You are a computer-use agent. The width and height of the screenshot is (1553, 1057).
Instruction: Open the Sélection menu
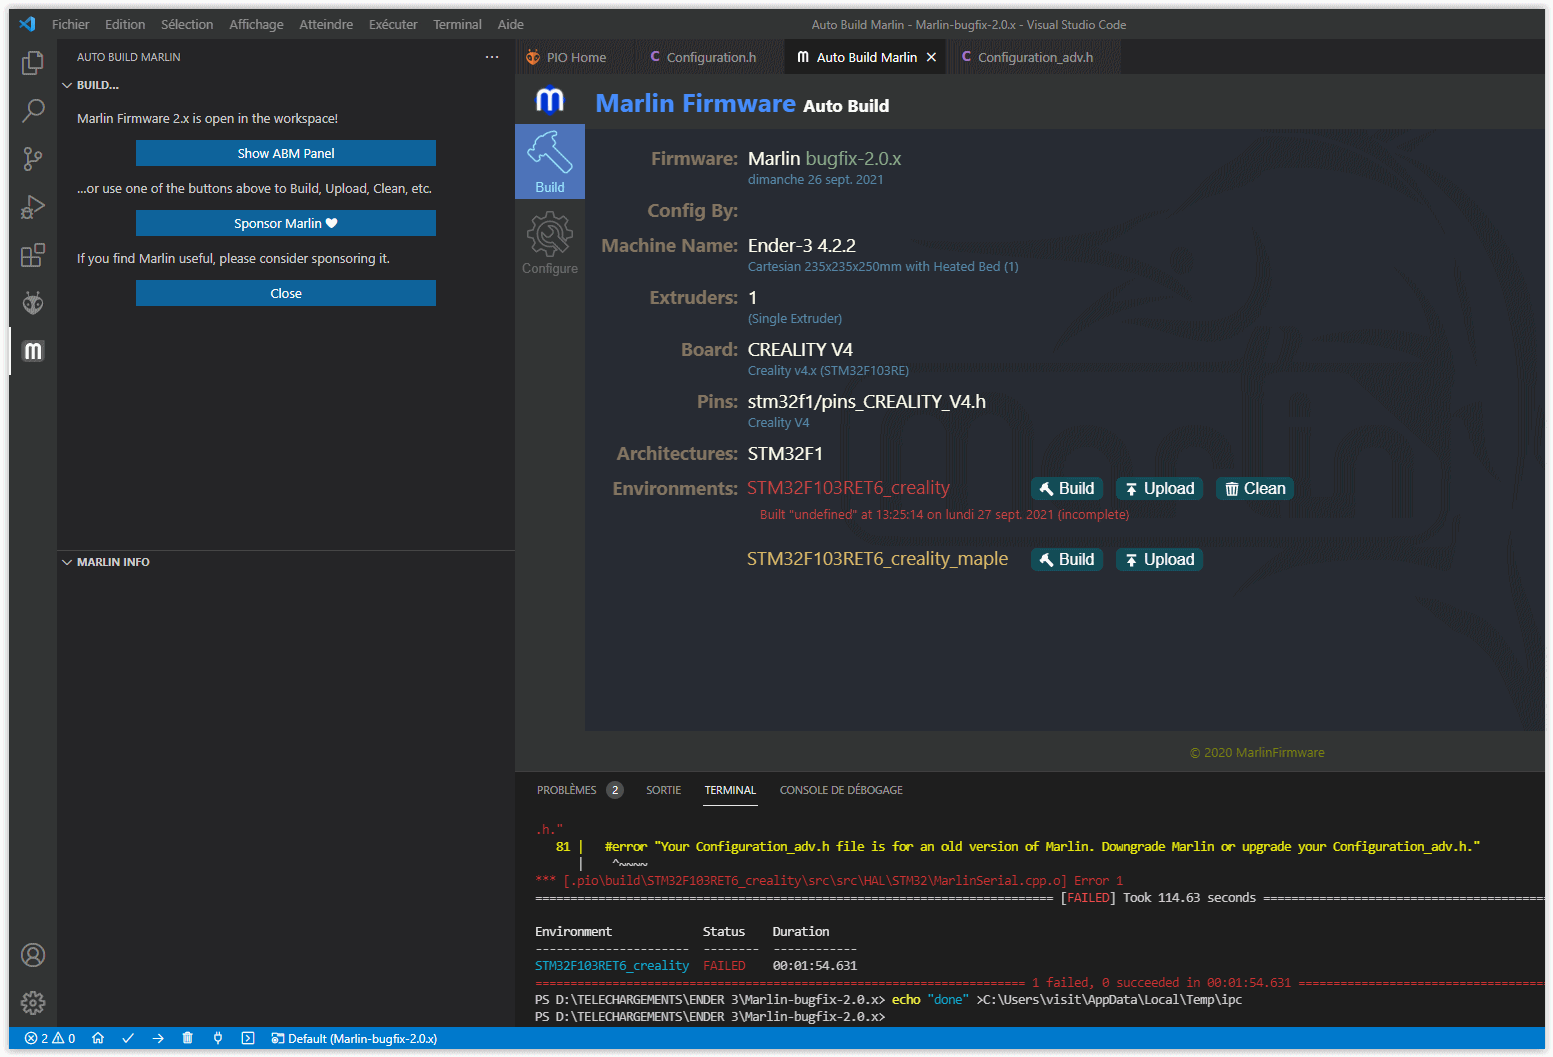click(x=187, y=24)
